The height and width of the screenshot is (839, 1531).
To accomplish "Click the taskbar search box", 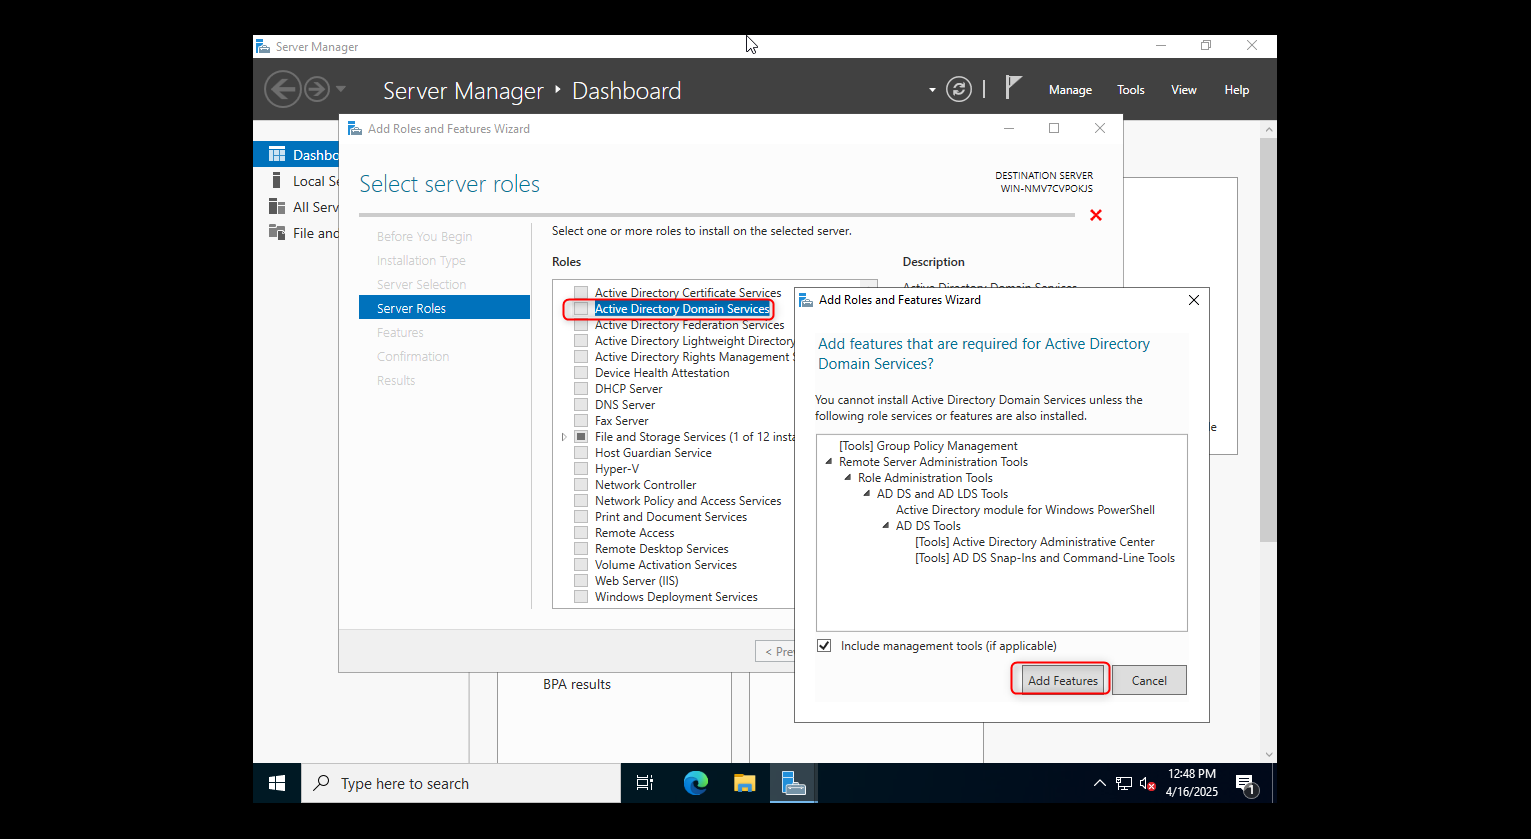I will pyautogui.click(x=461, y=783).
